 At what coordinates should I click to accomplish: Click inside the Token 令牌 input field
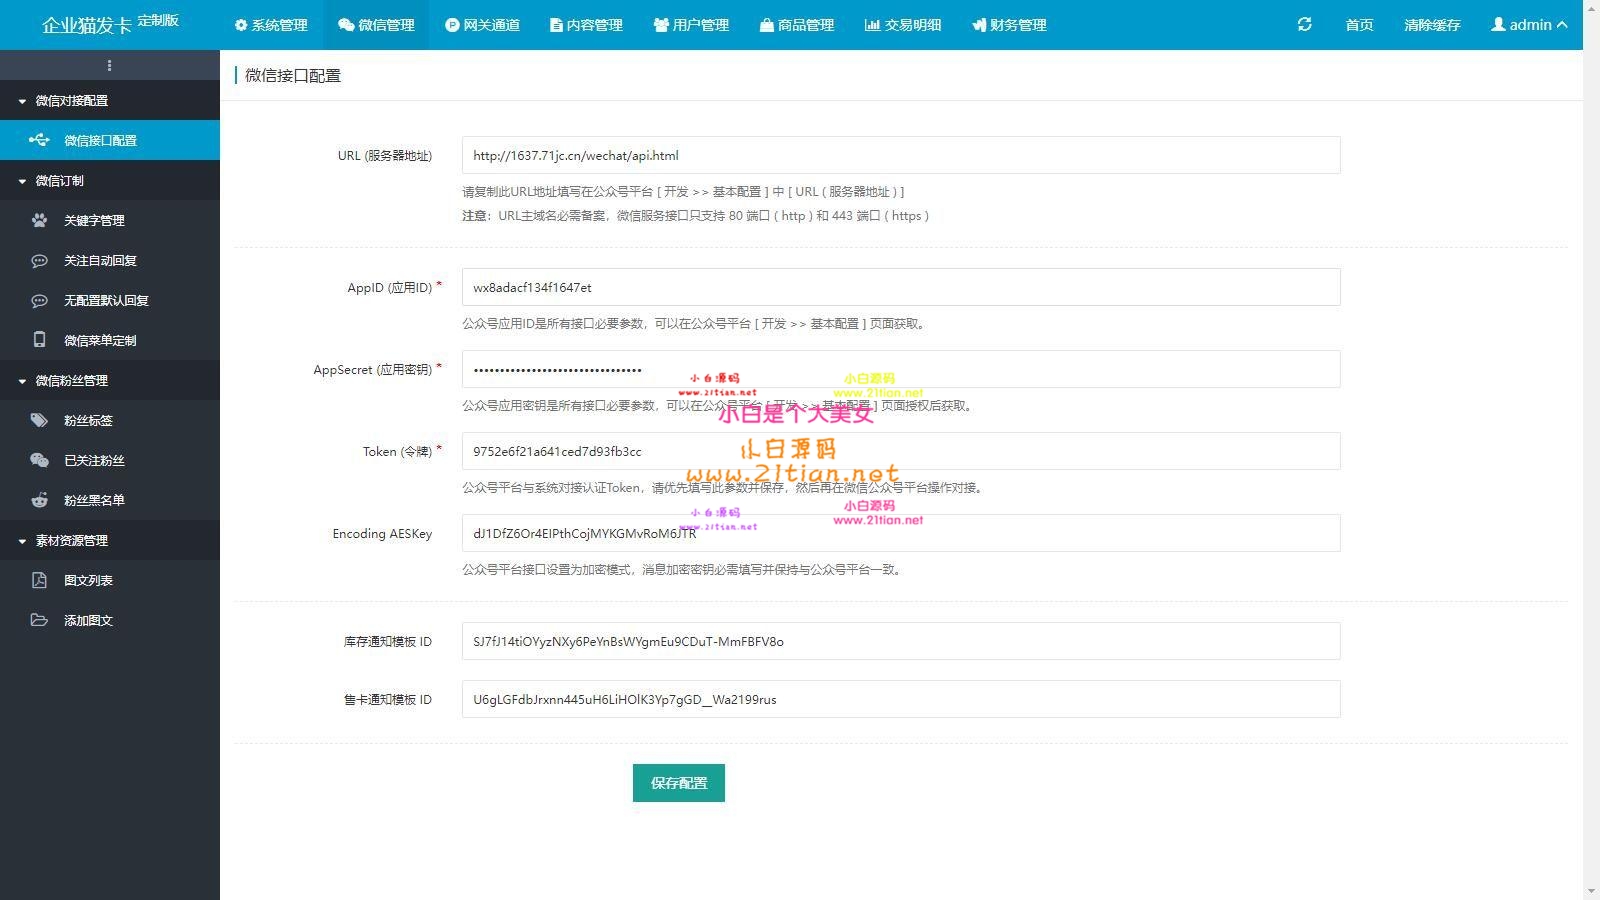click(x=900, y=451)
